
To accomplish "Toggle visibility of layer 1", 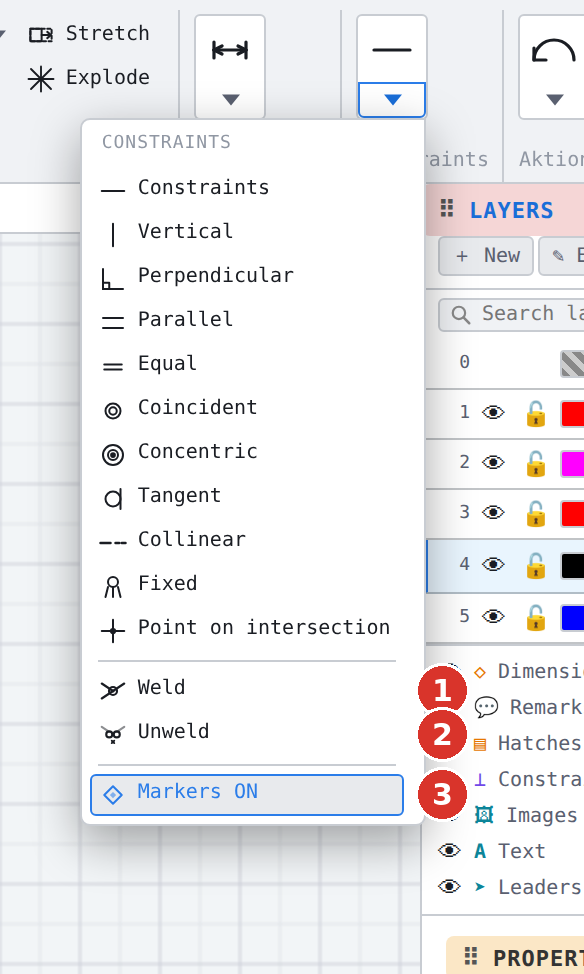I will [493, 413].
